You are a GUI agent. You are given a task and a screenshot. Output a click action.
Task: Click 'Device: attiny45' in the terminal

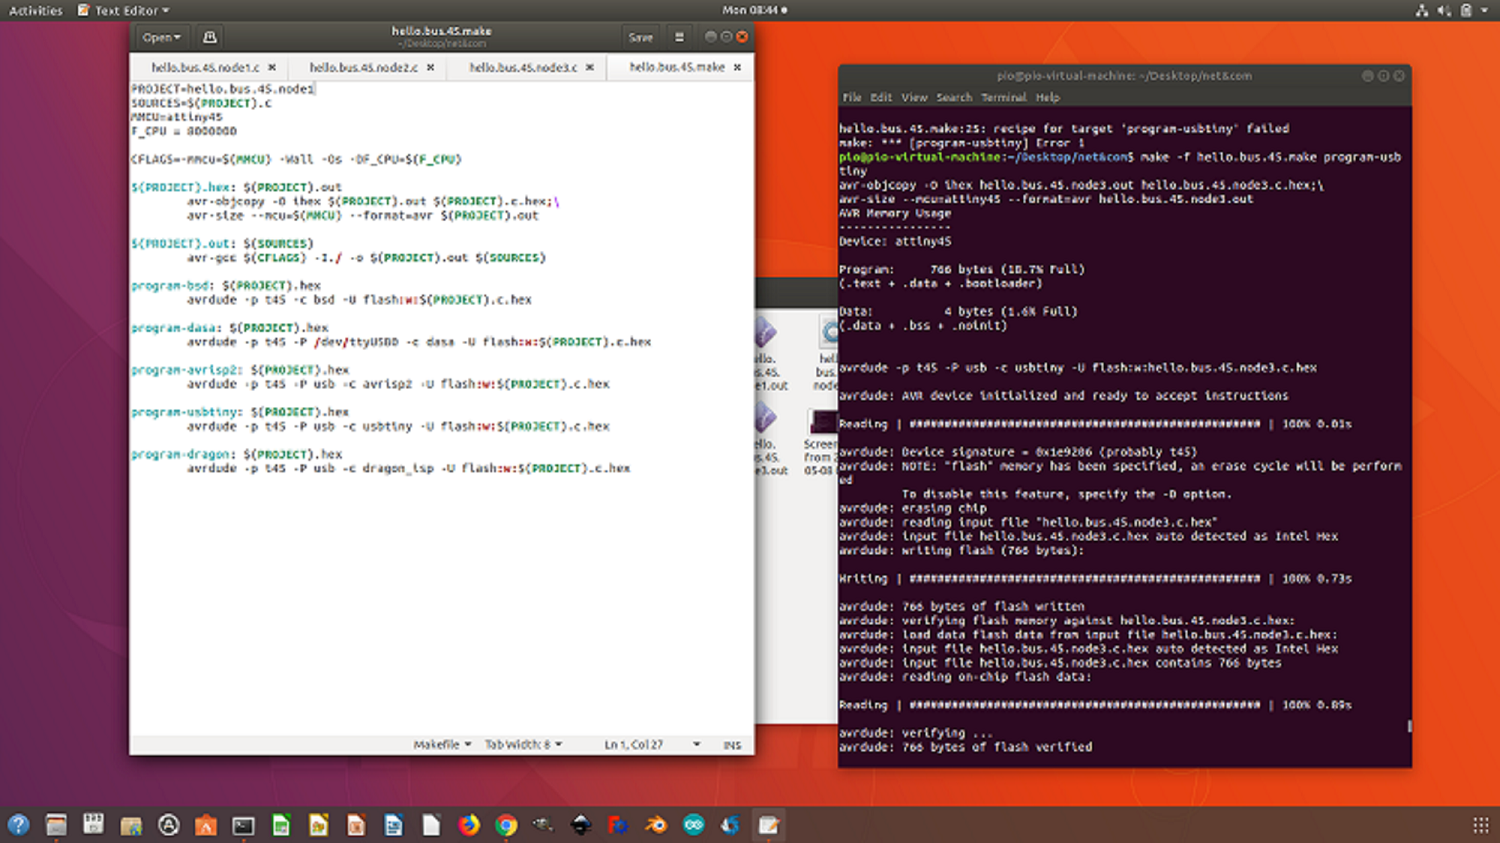895,241
